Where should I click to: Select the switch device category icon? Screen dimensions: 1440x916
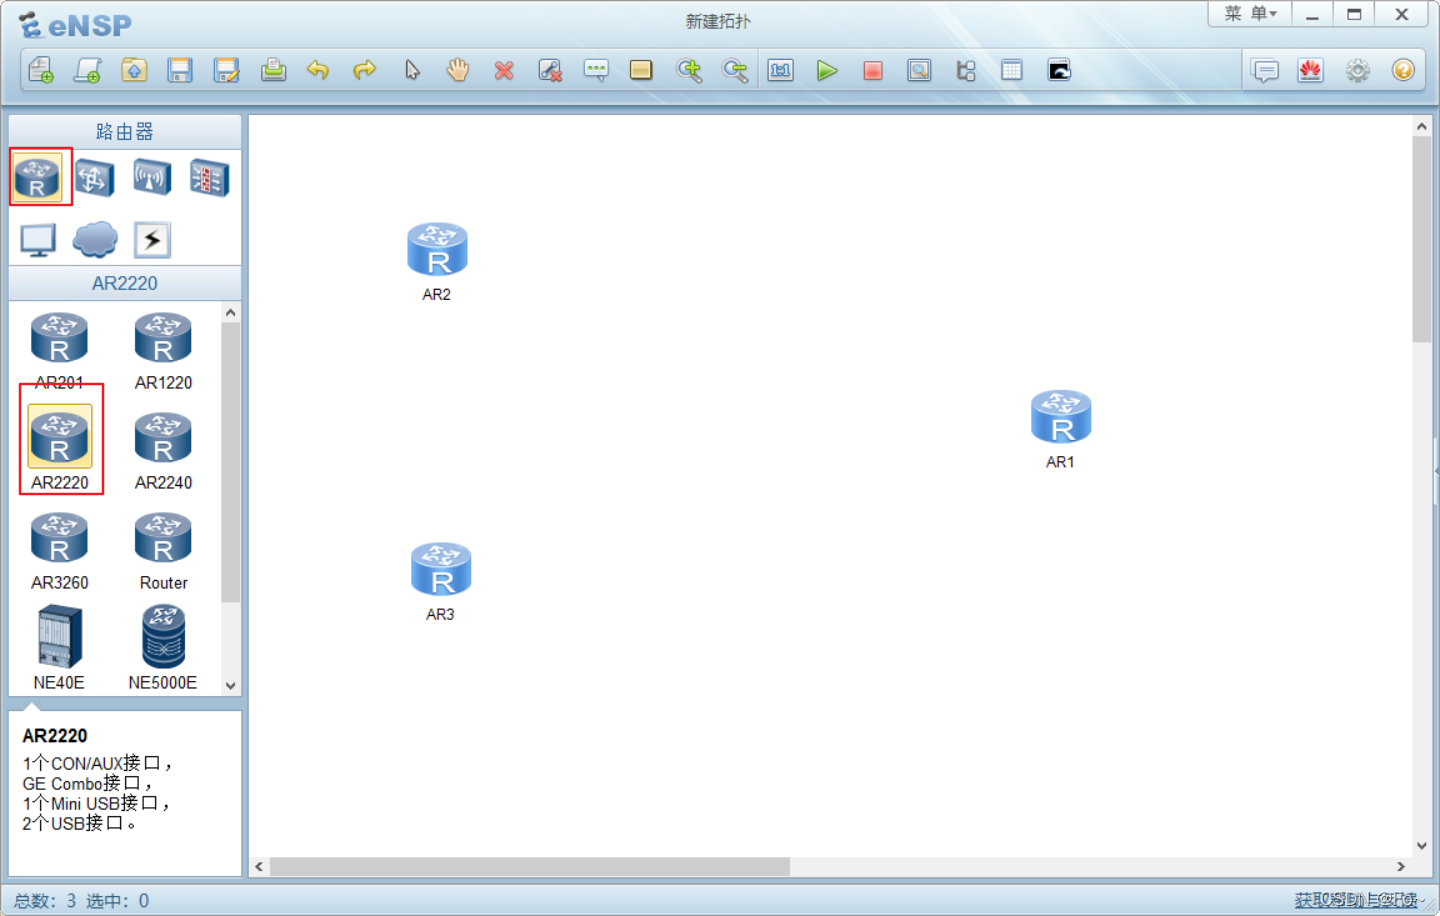pos(95,178)
